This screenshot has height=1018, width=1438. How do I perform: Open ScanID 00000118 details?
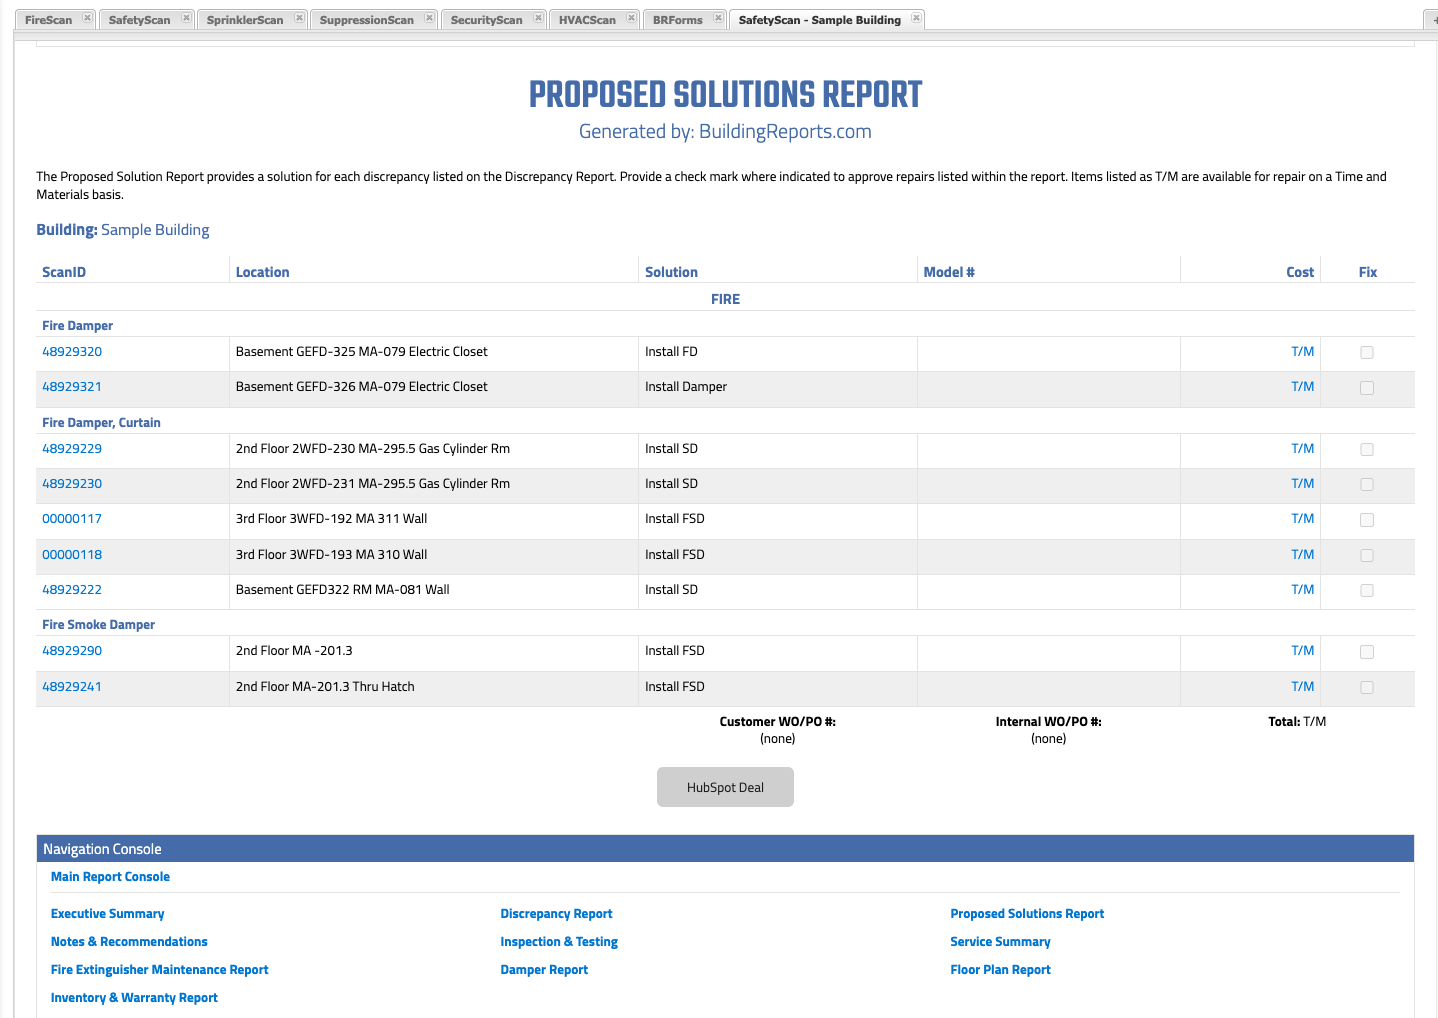coord(71,554)
